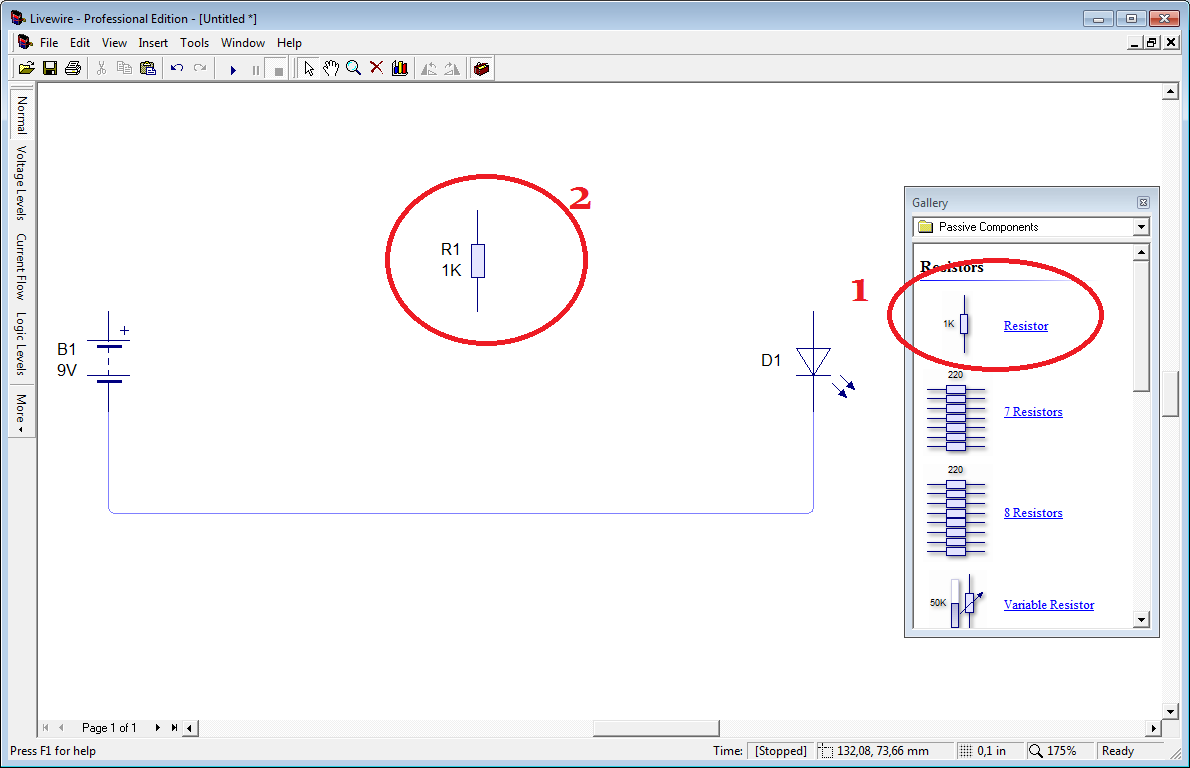Start simulation with the Play button
The width and height of the screenshot is (1190, 768).
point(233,69)
